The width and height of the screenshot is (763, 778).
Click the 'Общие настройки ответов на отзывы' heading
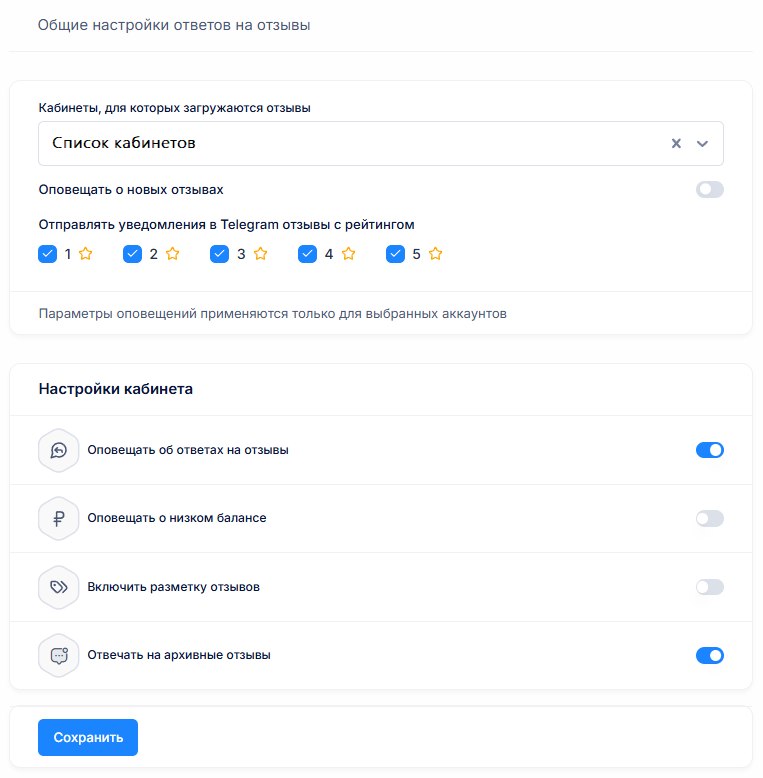tap(174, 25)
